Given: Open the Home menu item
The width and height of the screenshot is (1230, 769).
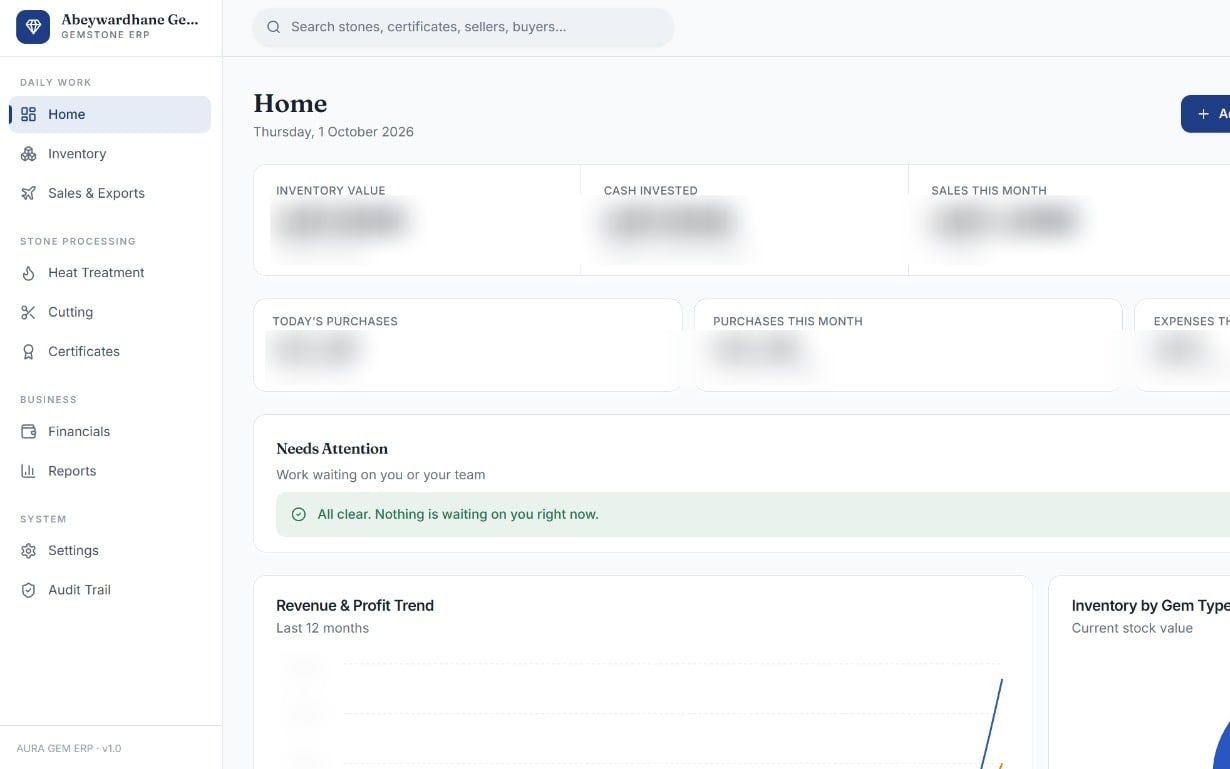Looking at the screenshot, I should tap(110, 114).
